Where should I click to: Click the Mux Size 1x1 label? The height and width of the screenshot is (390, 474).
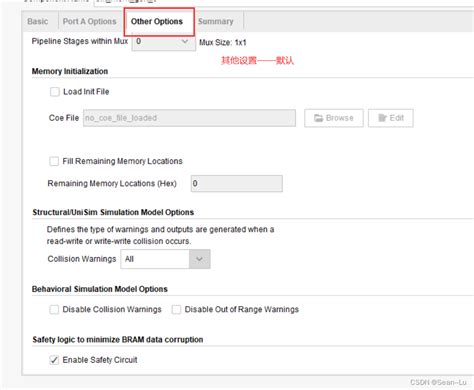(x=223, y=43)
